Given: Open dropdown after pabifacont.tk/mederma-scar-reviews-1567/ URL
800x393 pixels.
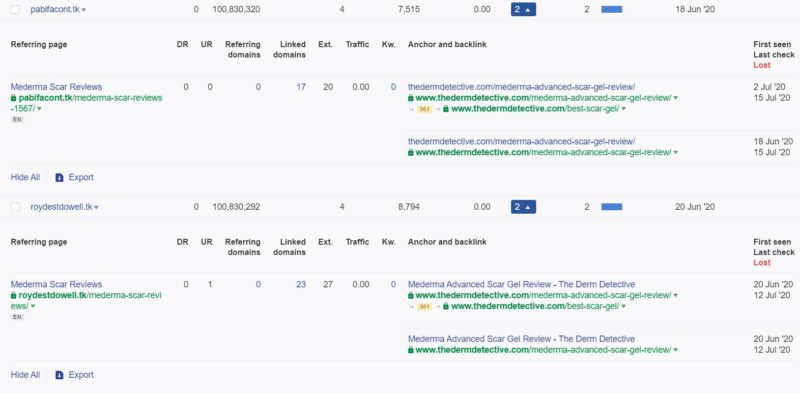Looking at the screenshot, I should pyautogui.click(x=39, y=109).
